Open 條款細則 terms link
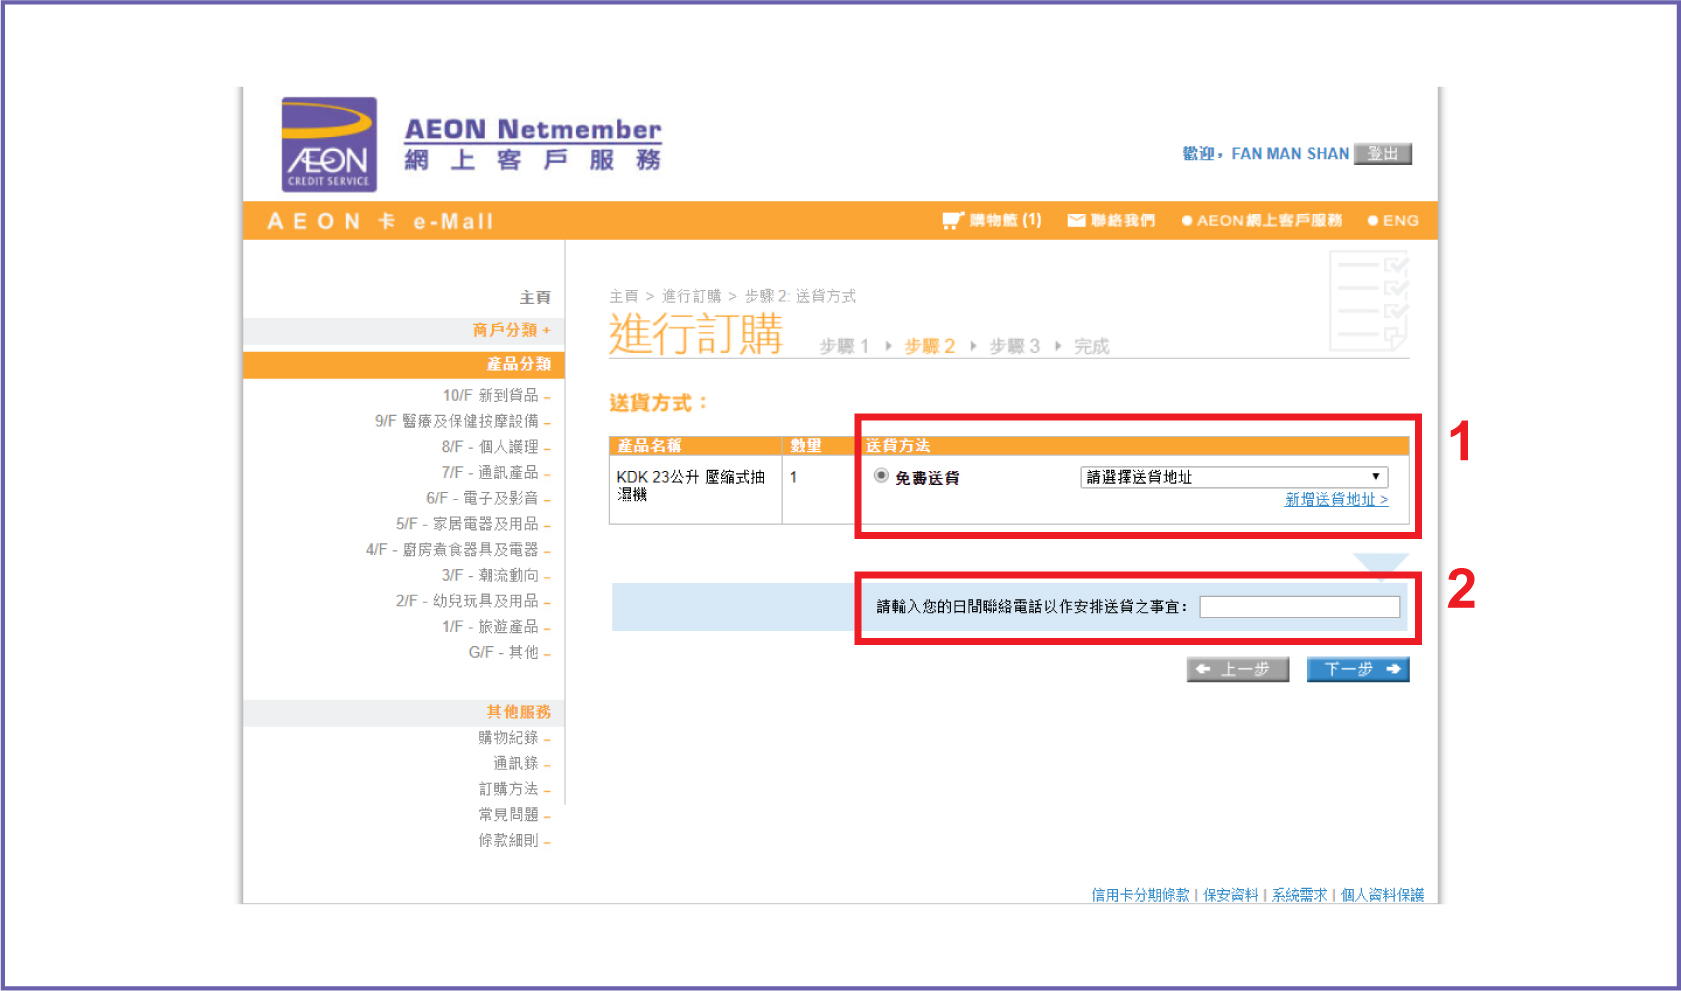The width and height of the screenshot is (1681, 991). point(514,841)
